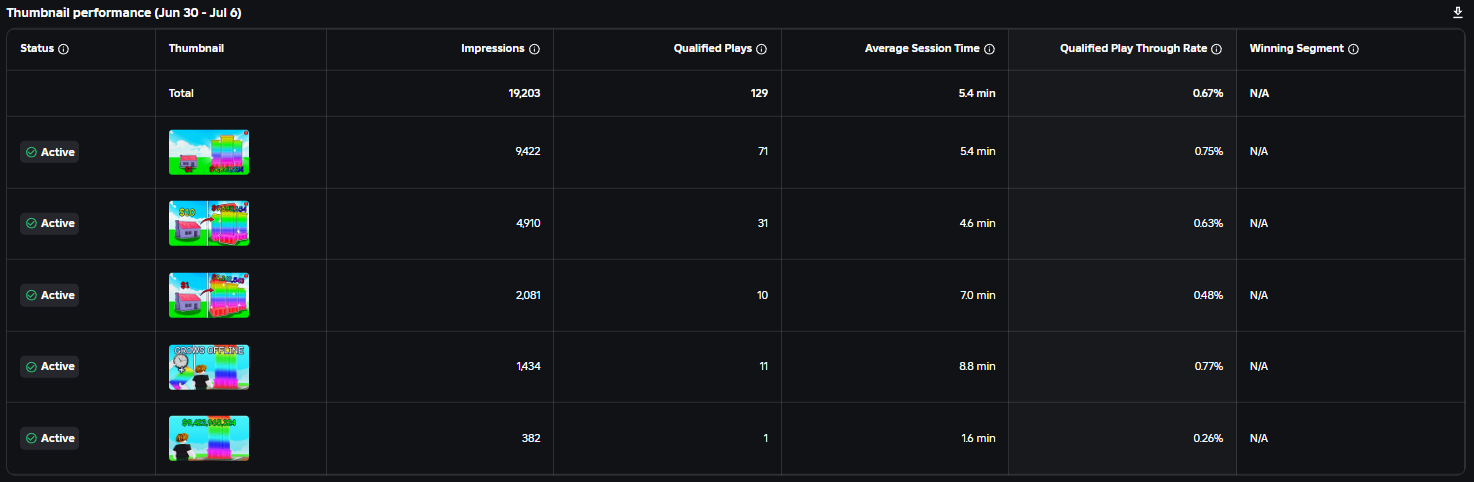Image resolution: width=1474 pixels, height=482 pixels.
Task: Click the Active status for the 4,910 impressions row
Action: click(50, 223)
